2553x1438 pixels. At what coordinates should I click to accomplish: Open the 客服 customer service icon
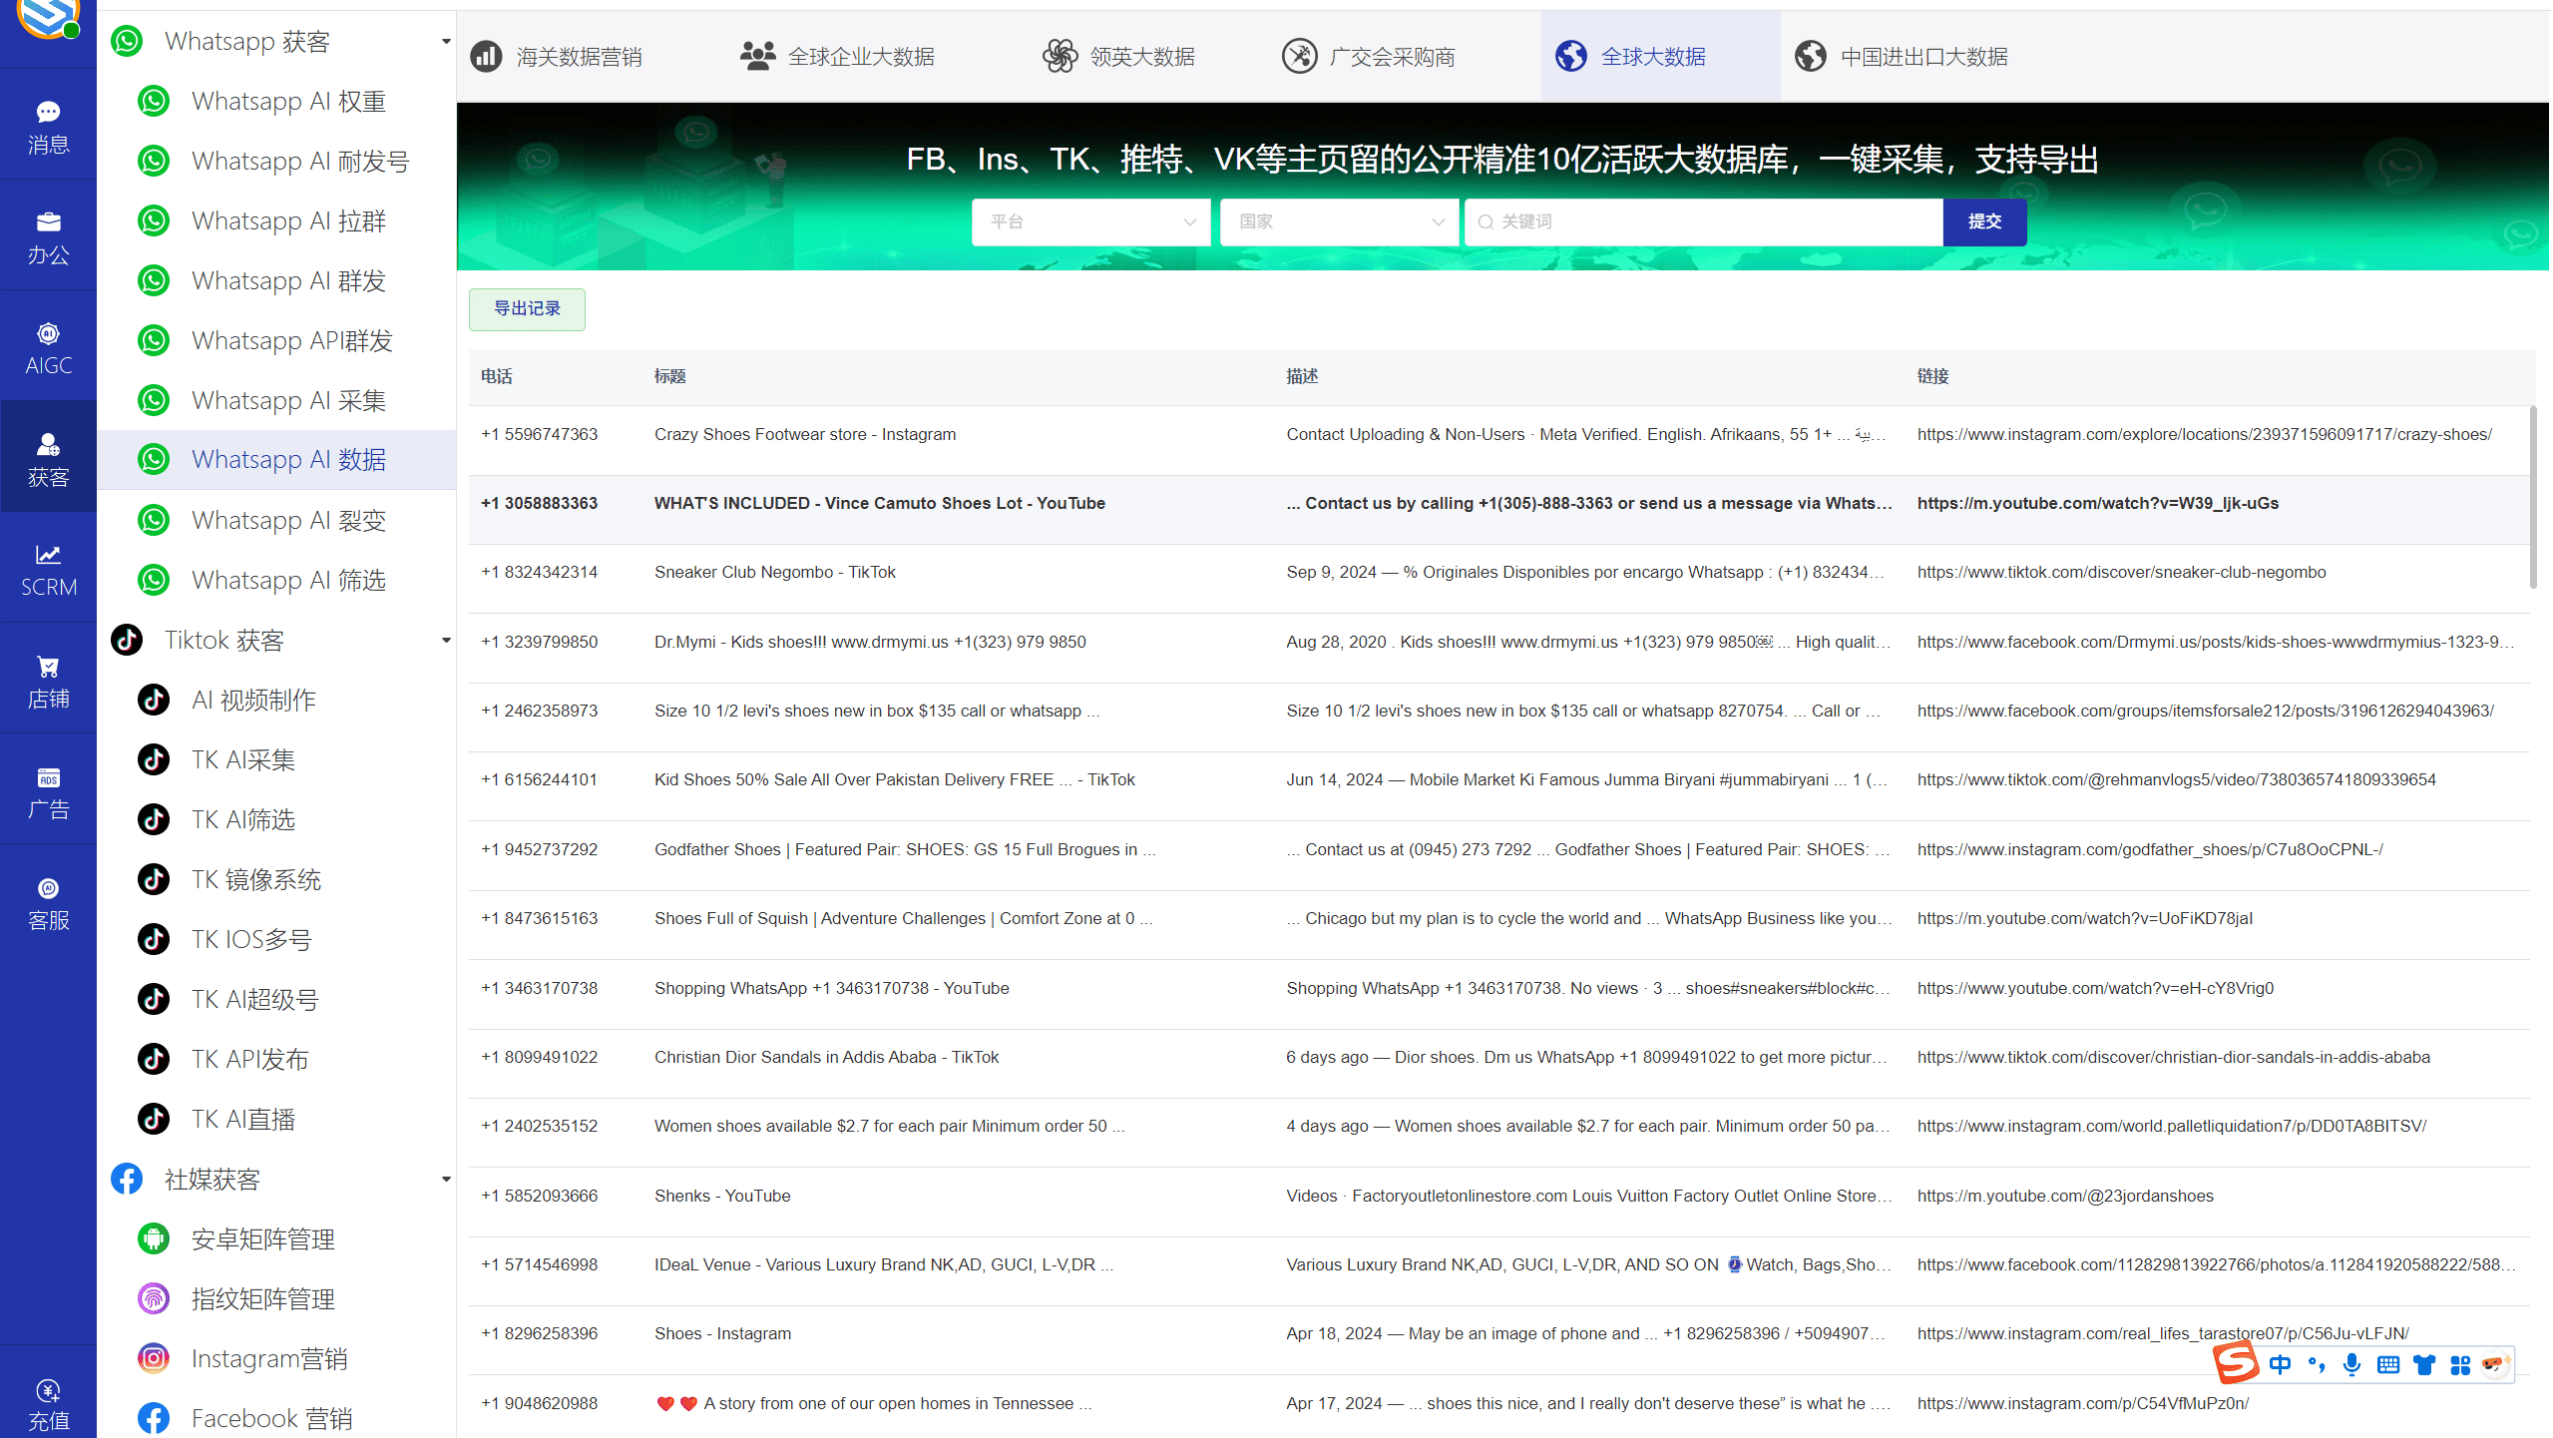pyautogui.click(x=48, y=903)
